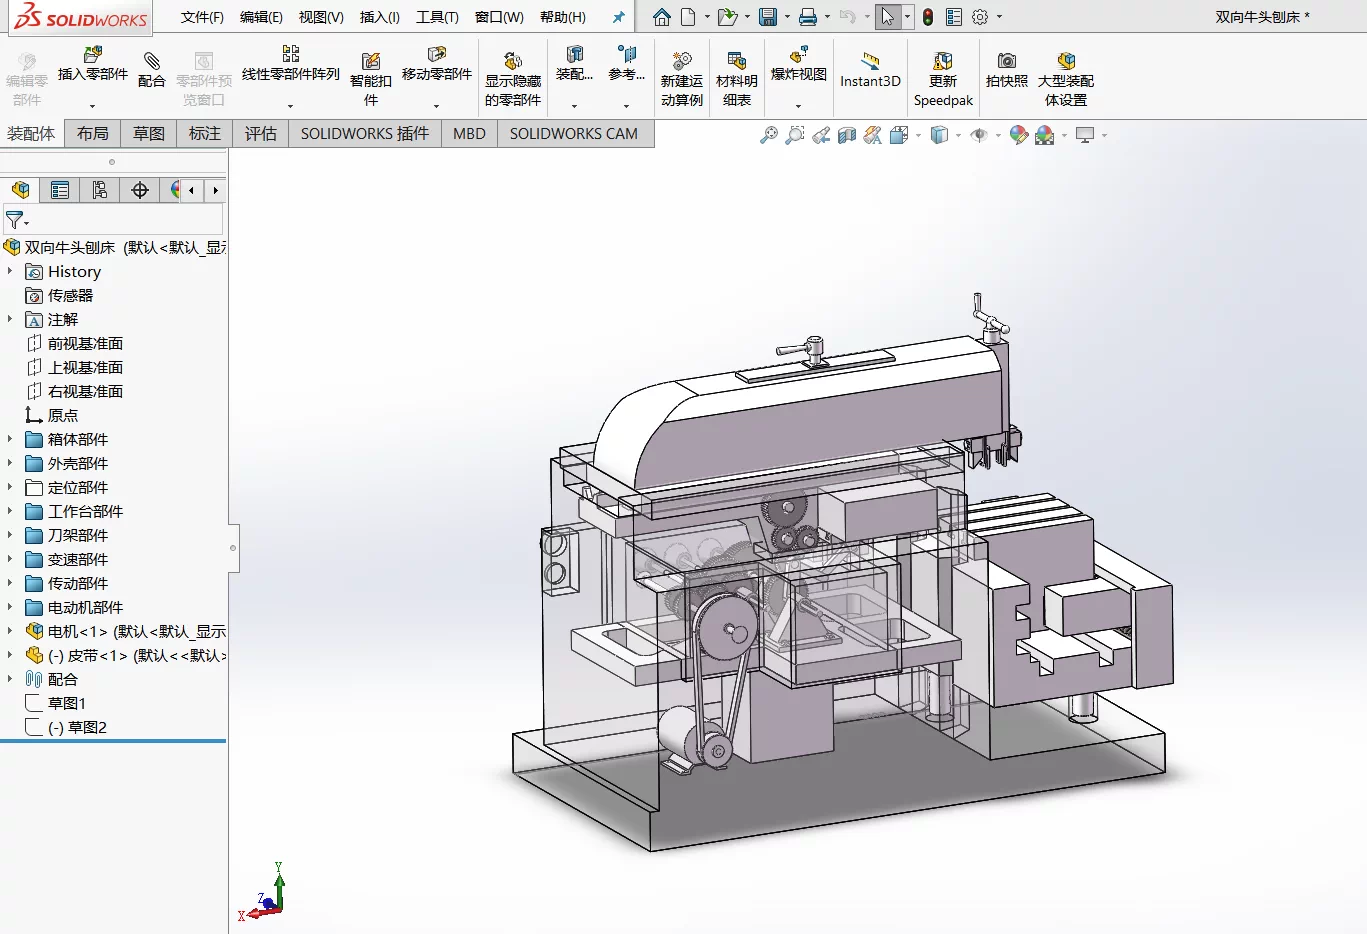Open the Bill of Materials tool (材料明细表)

737,78
